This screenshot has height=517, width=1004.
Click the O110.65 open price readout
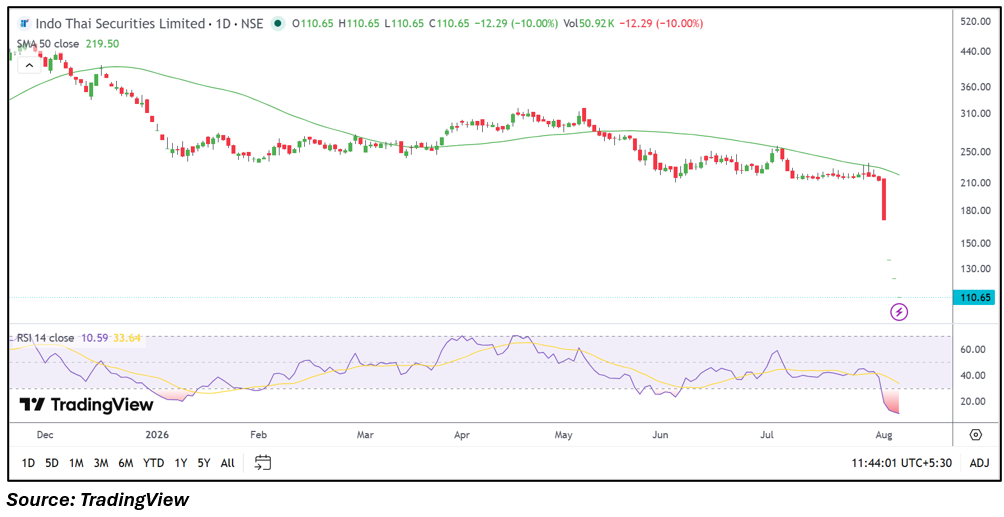(x=313, y=24)
